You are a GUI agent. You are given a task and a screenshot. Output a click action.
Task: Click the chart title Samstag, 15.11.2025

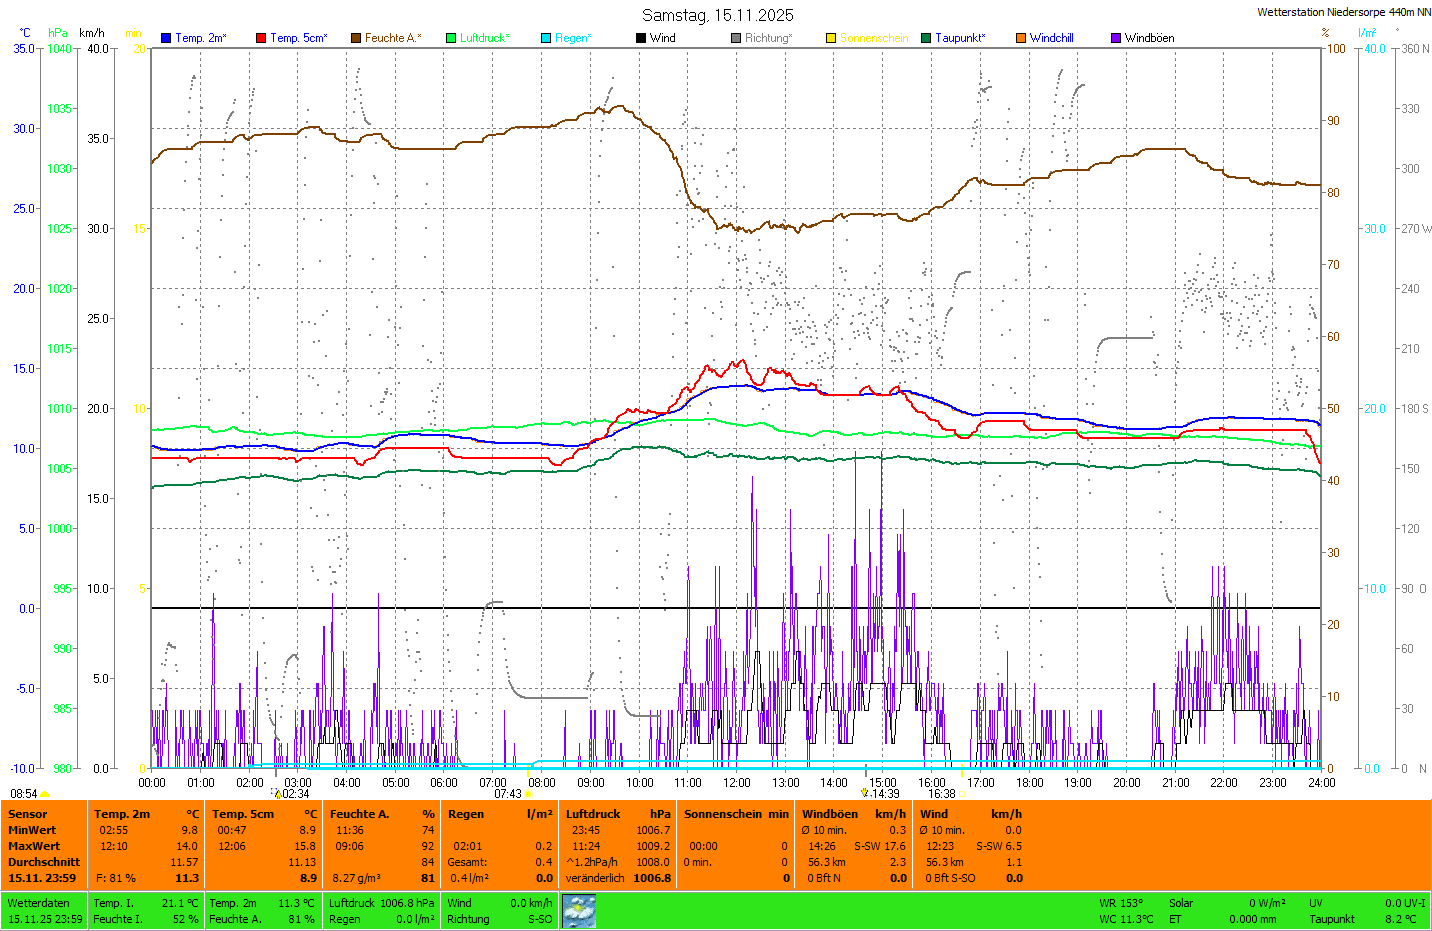point(717,15)
